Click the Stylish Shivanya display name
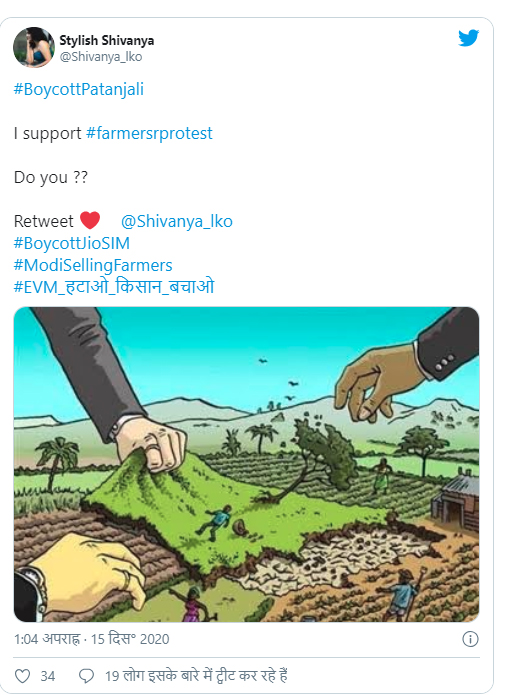This screenshot has width=509, height=695. (x=107, y=40)
